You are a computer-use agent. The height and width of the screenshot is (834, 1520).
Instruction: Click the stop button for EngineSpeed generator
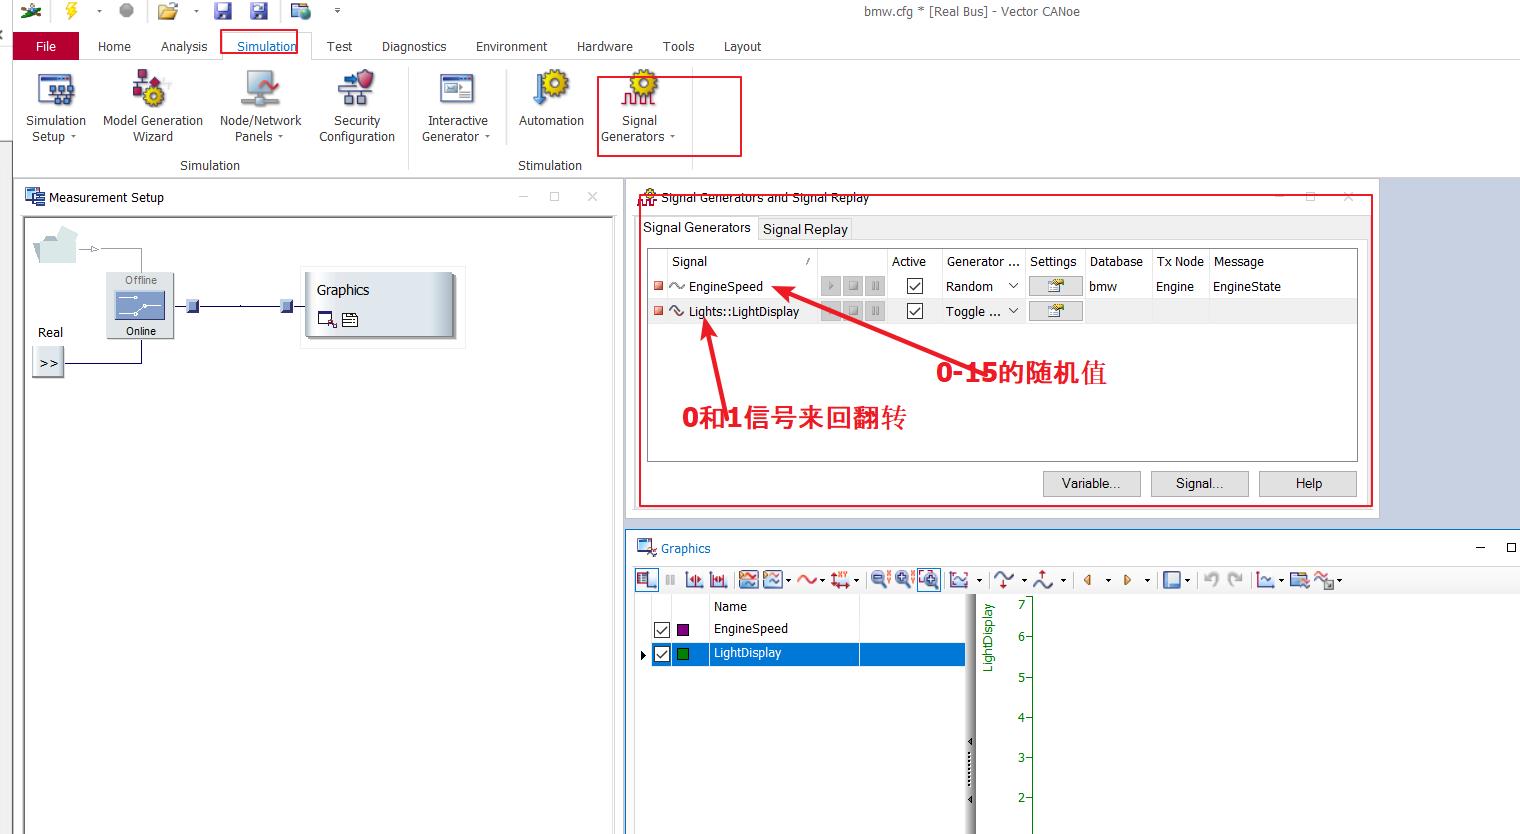tap(853, 286)
